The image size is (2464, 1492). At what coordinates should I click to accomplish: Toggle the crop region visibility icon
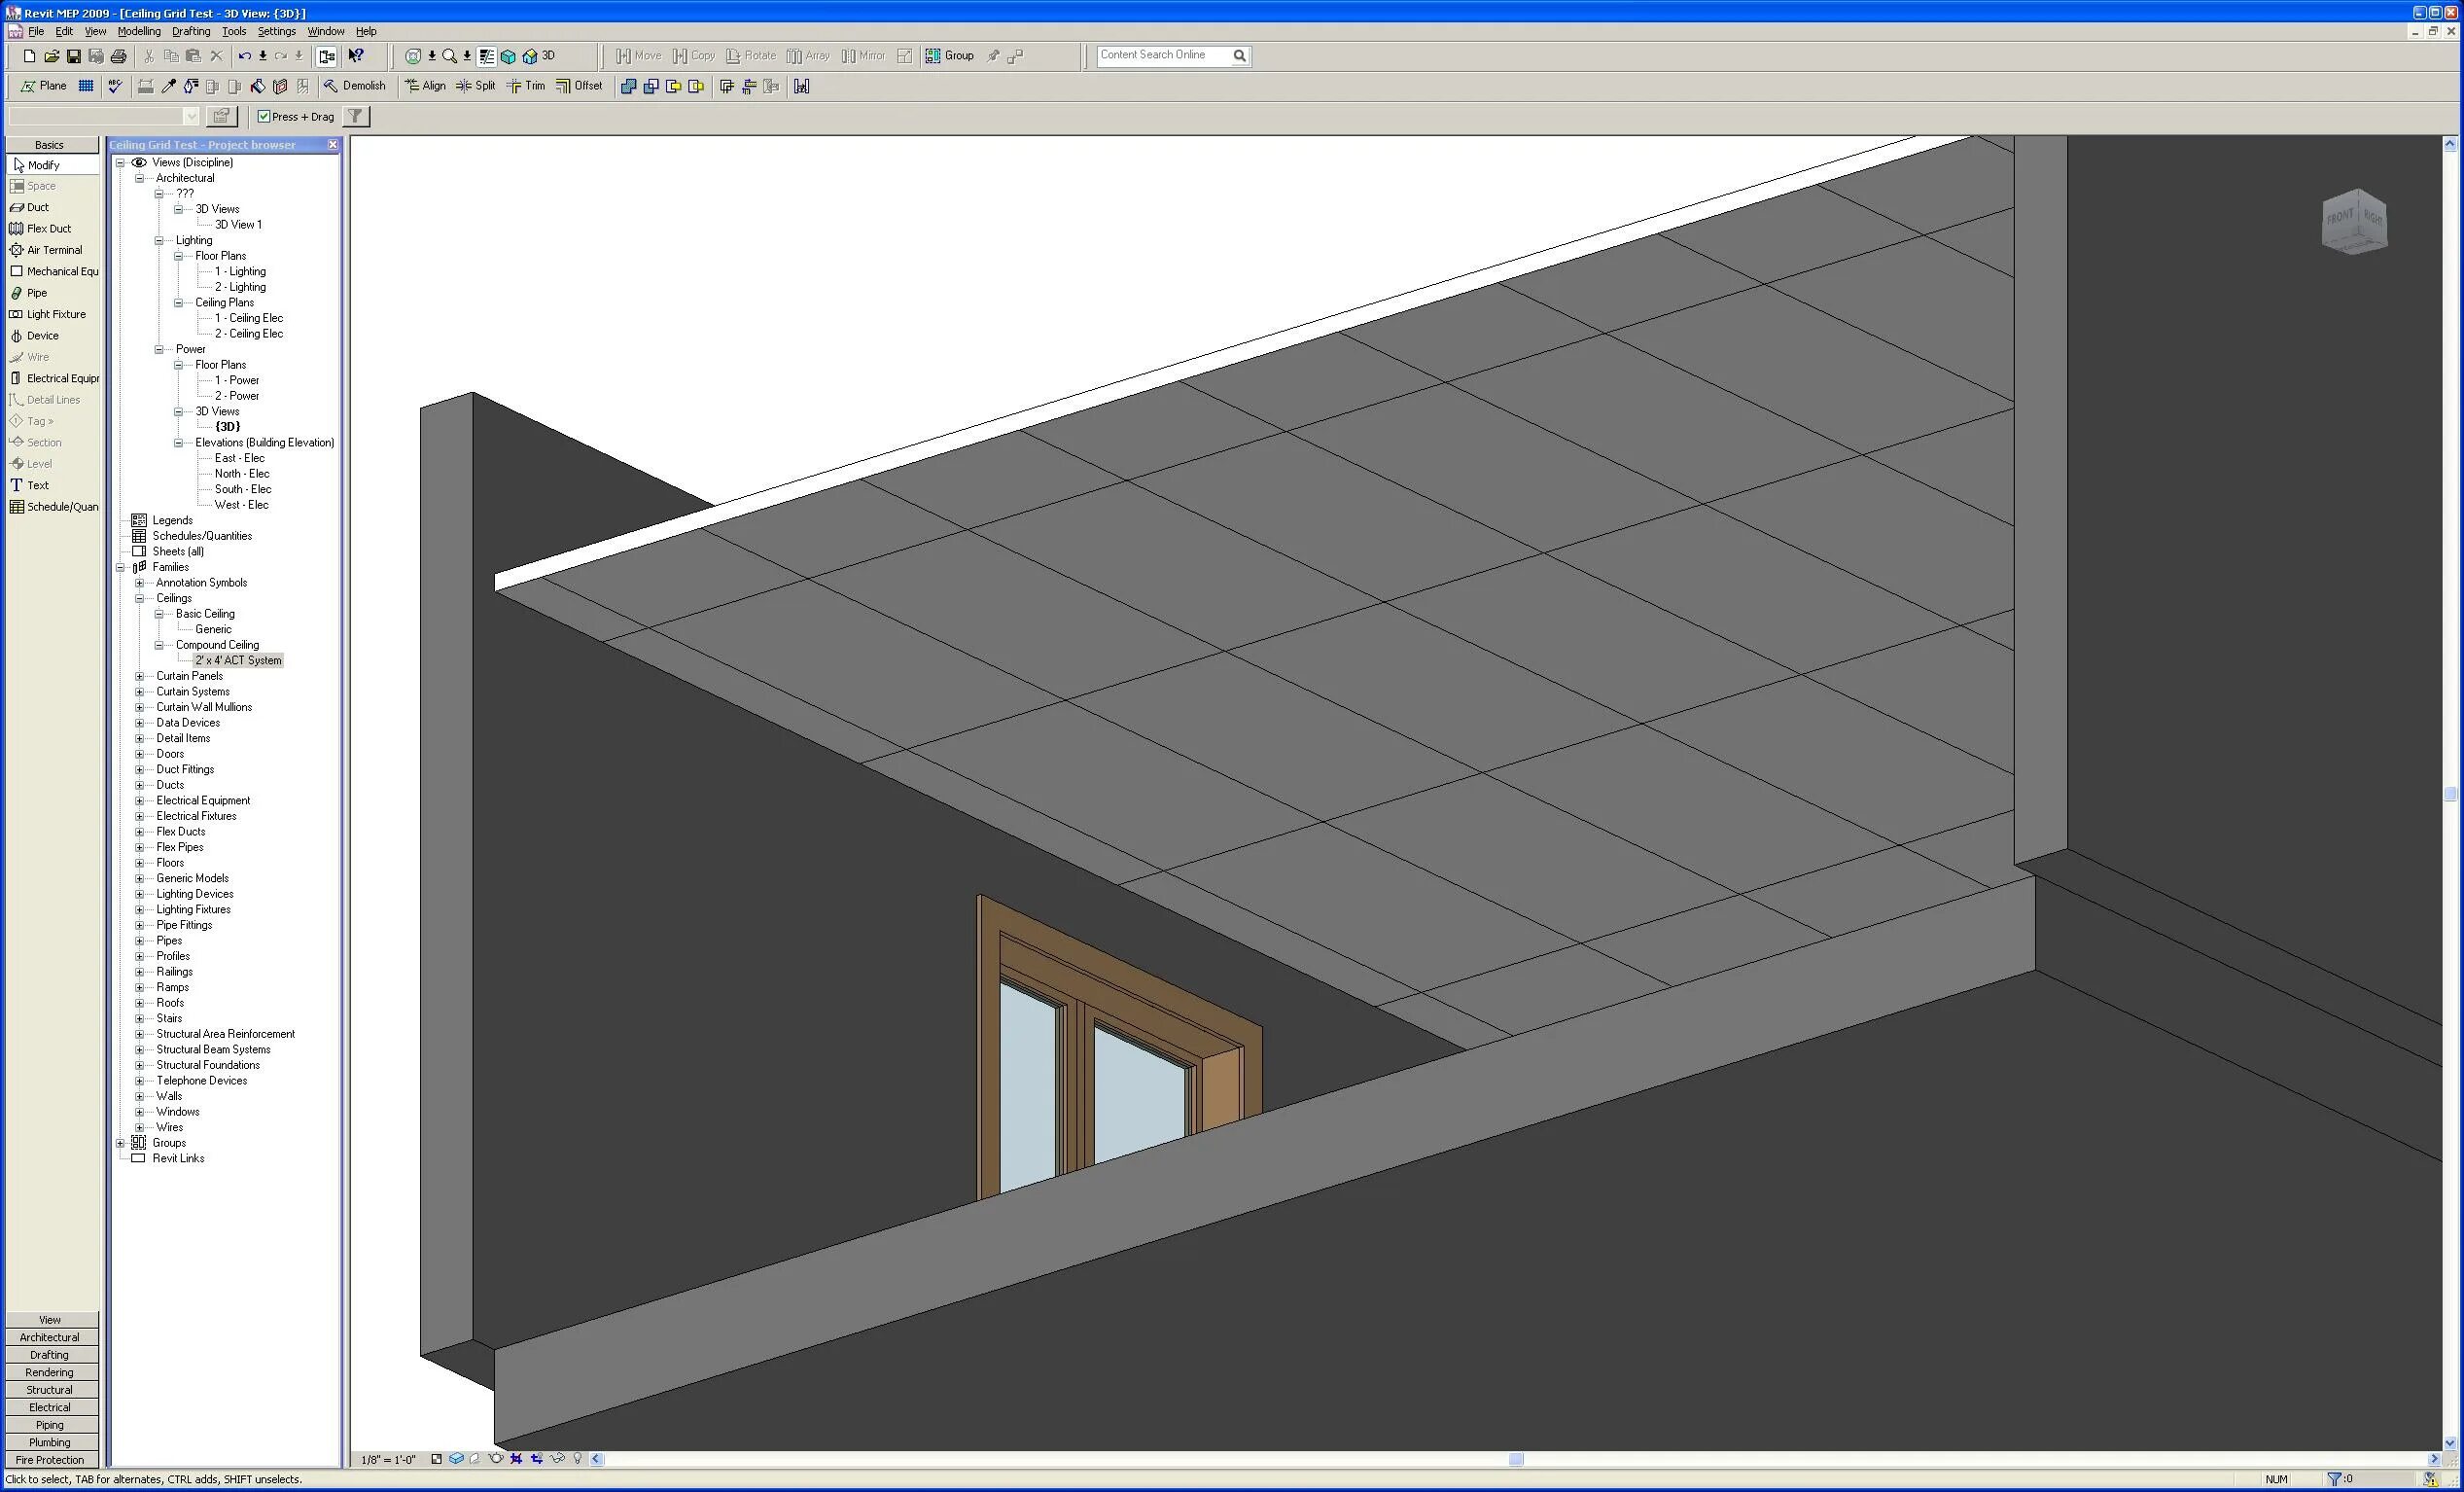537,1459
